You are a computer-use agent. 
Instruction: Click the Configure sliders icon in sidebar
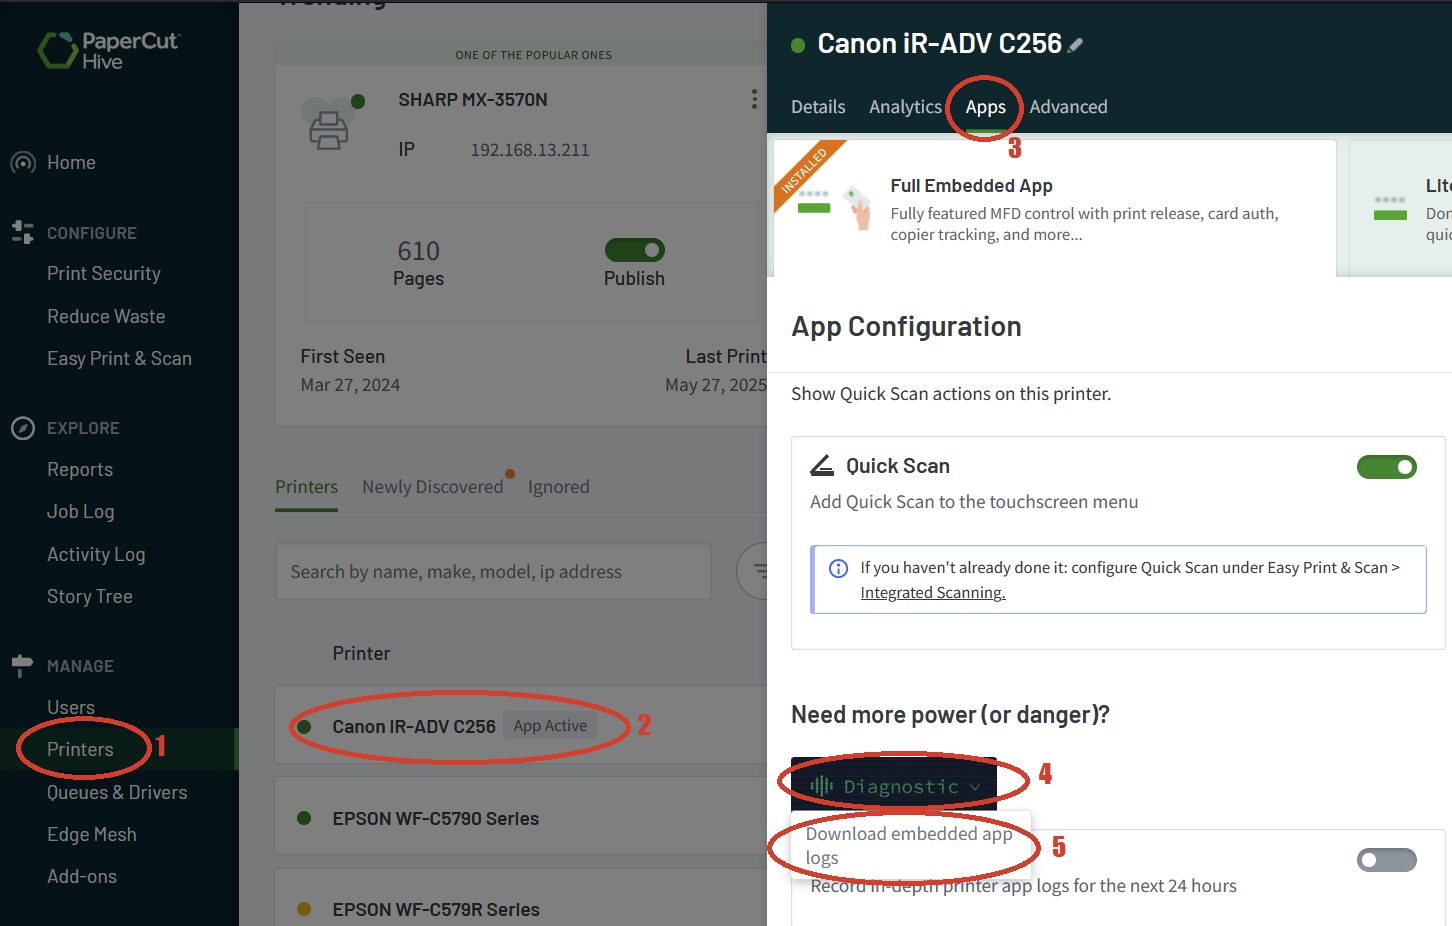point(22,232)
